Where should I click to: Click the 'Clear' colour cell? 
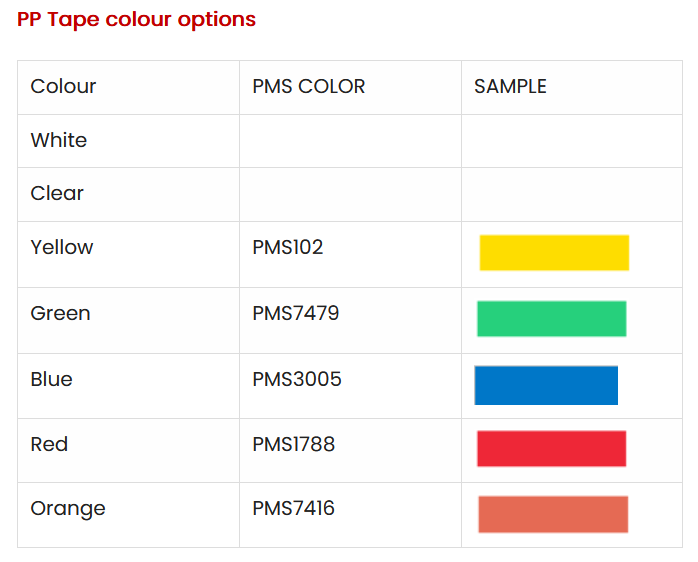(x=58, y=194)
